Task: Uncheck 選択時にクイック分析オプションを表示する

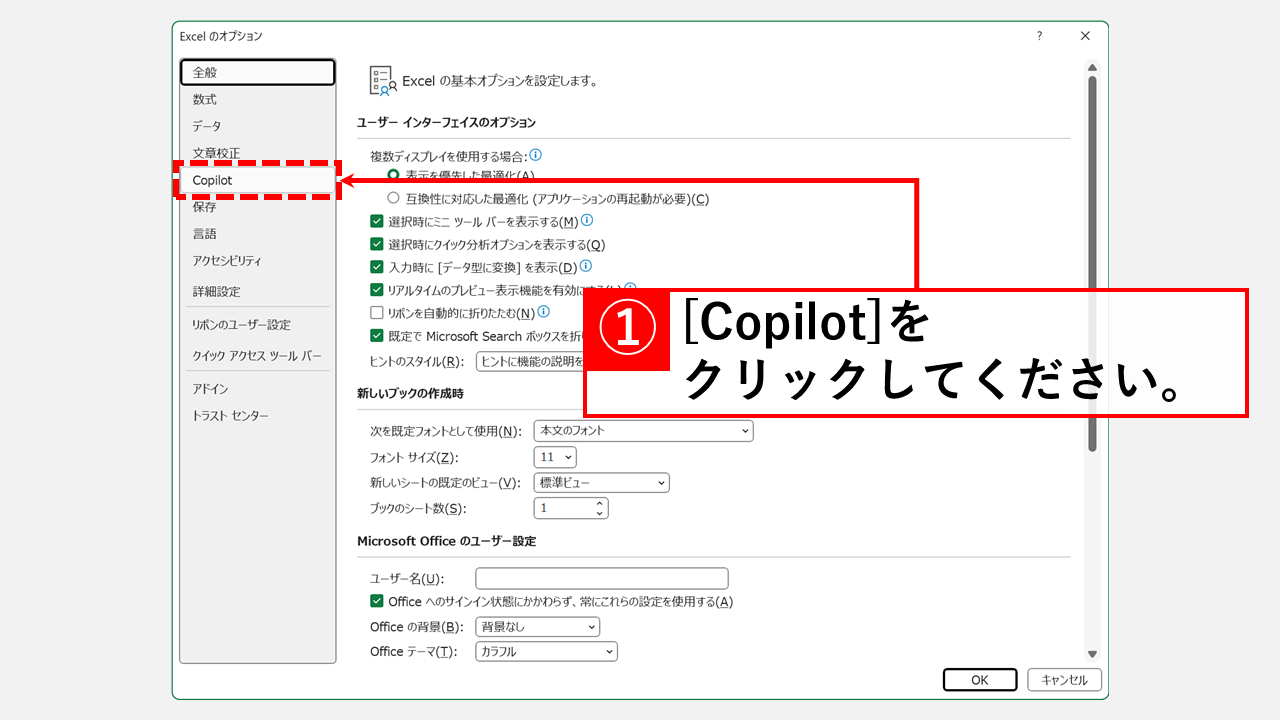Action: (377, 244)
